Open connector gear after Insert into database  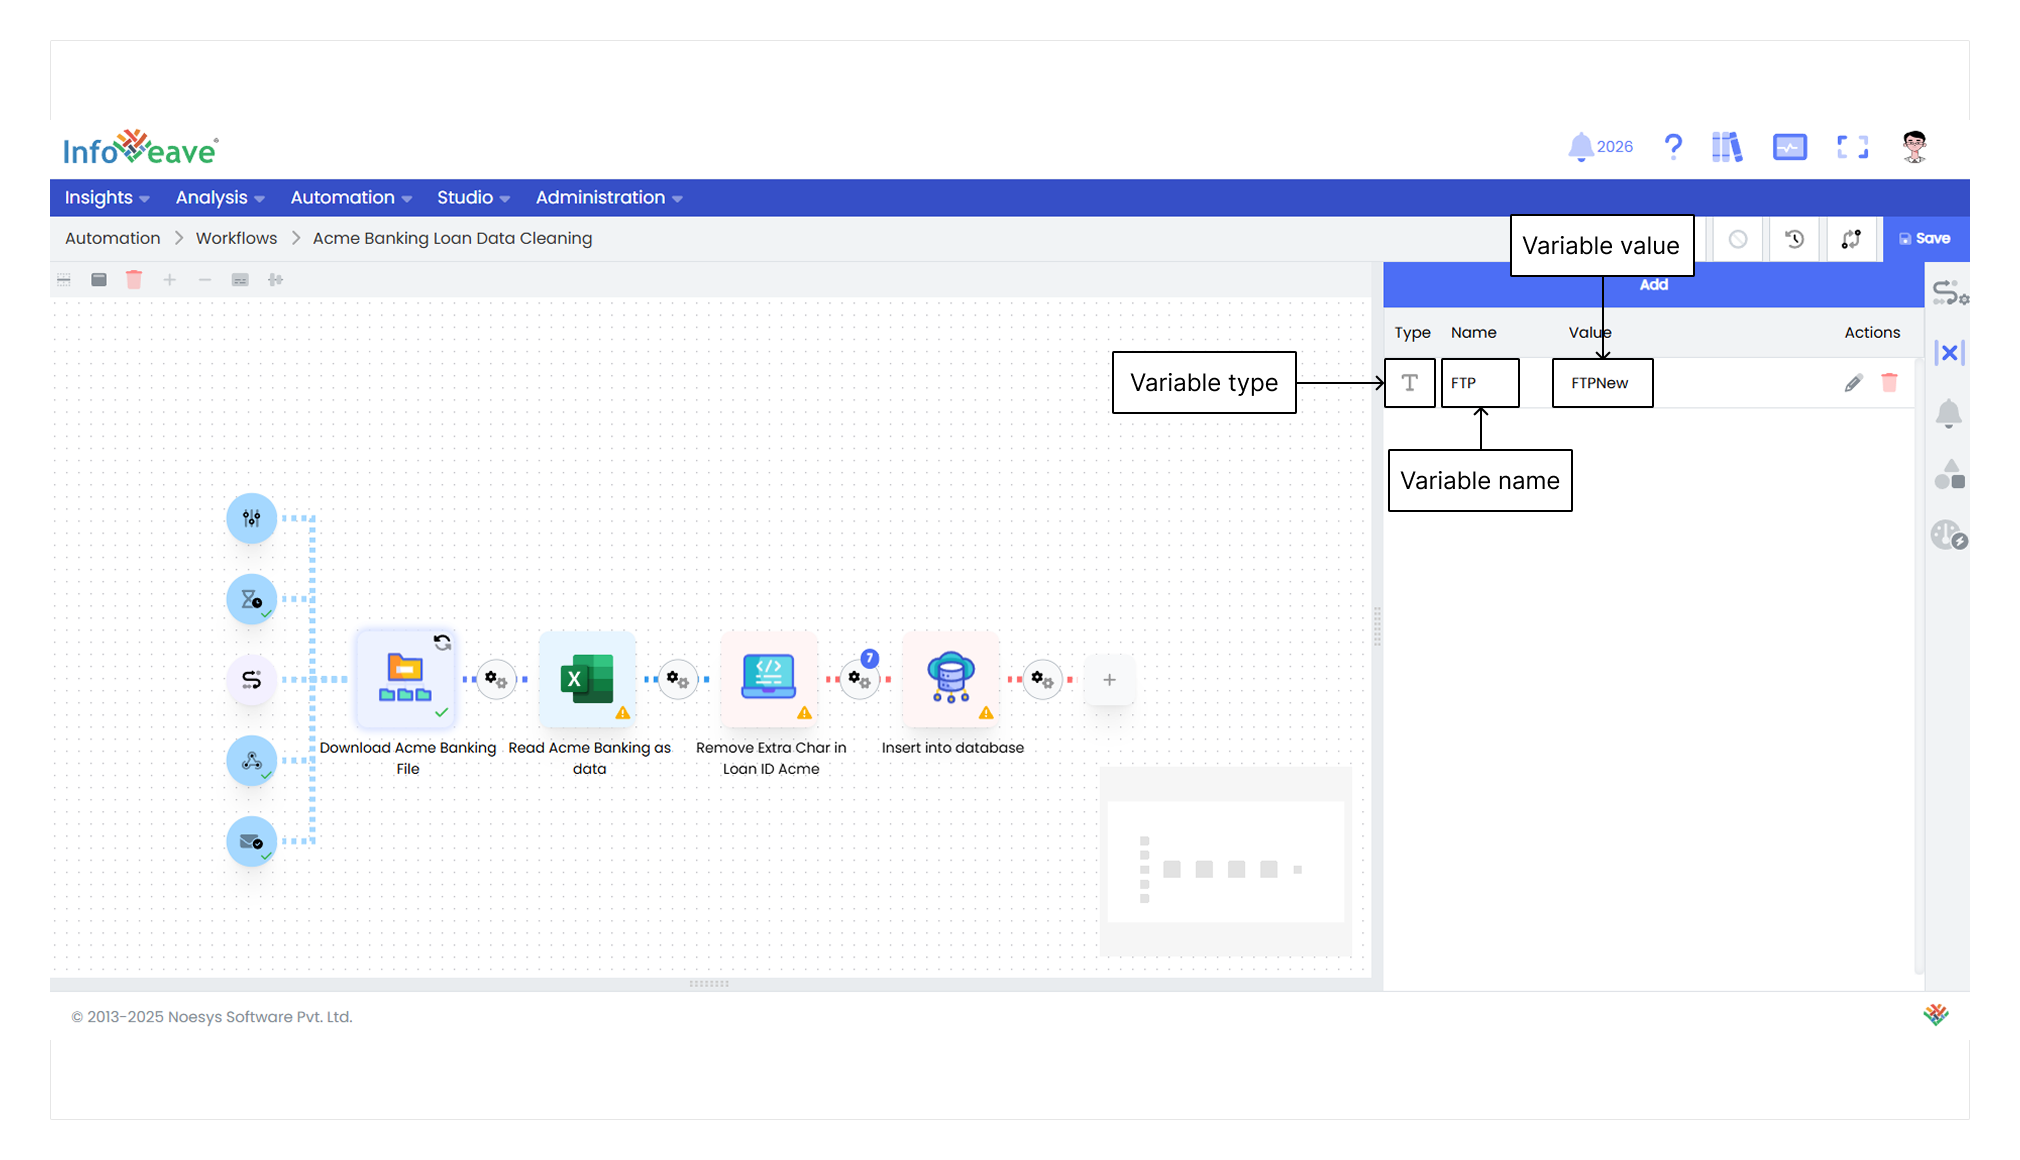coord(1042,680)
